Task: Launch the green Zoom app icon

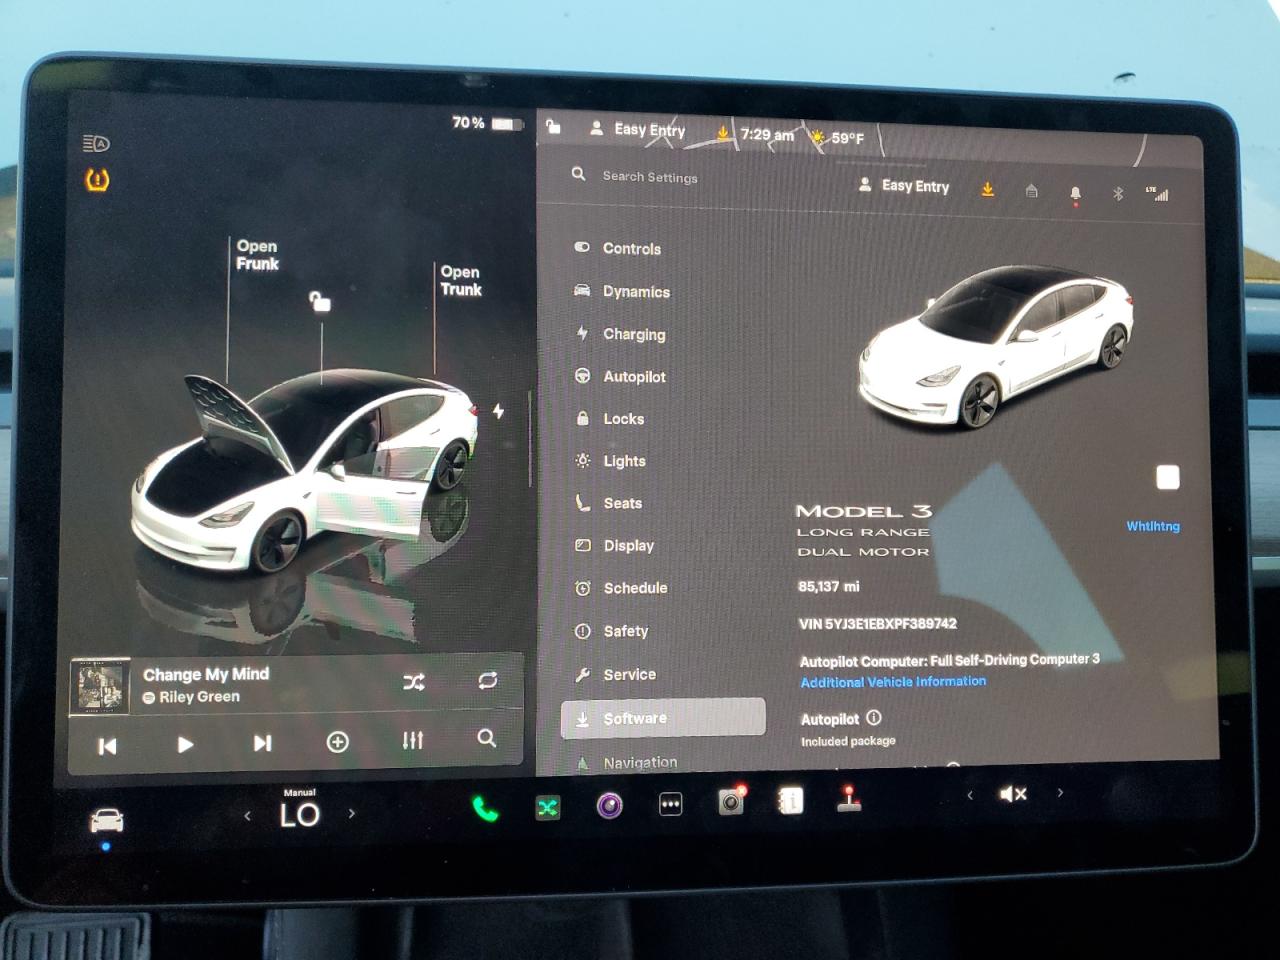Action: tap(547, 805)
